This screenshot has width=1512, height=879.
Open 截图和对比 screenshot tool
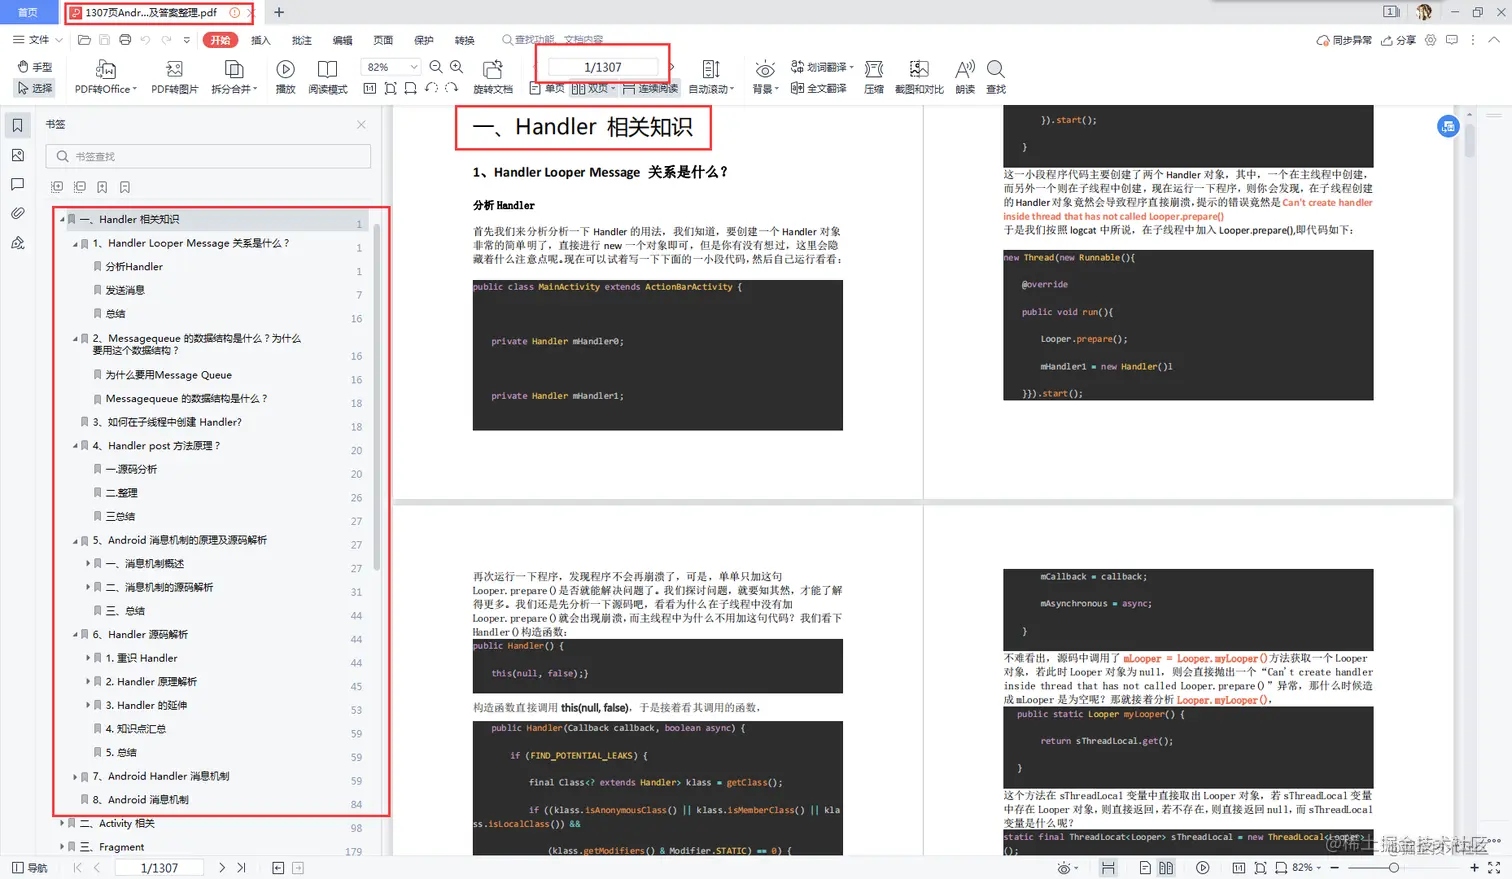[918, 77]
